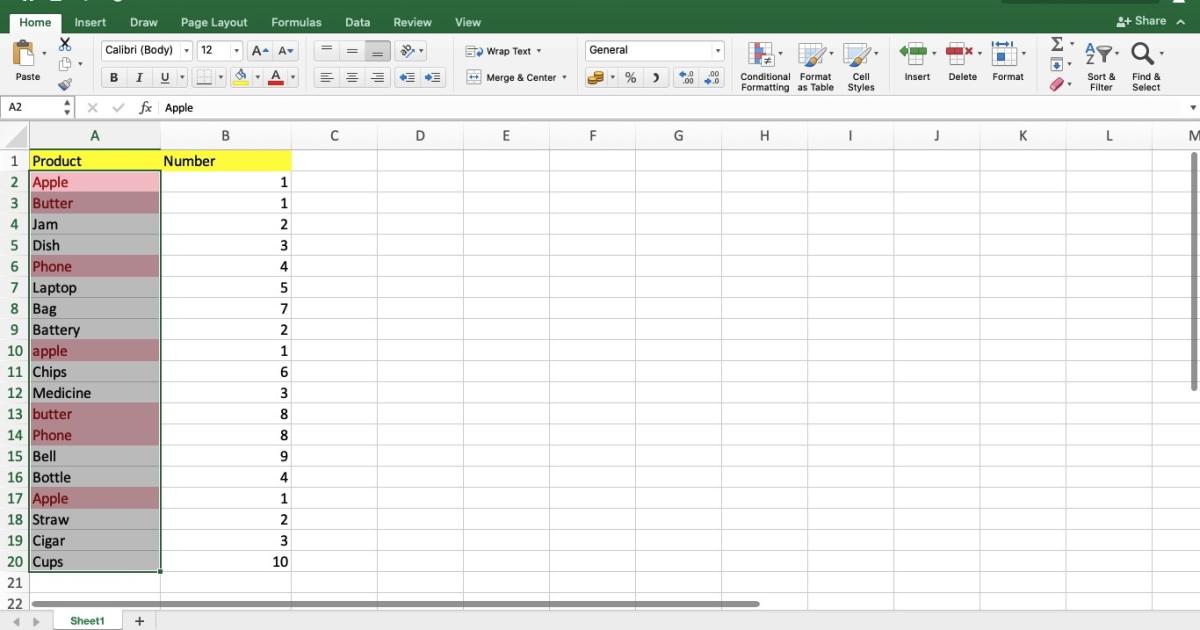Apply cell borders icon
1200x630 pixels.
[203, 77]
